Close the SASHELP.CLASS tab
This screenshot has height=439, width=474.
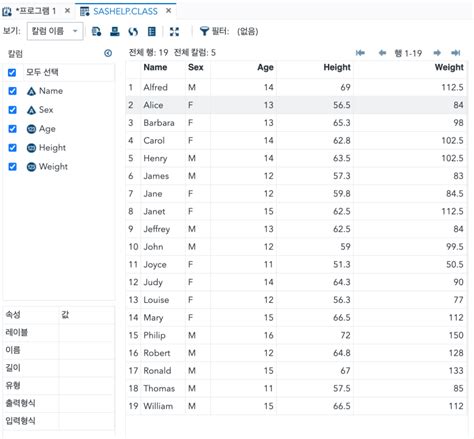(x=169, y=11)
